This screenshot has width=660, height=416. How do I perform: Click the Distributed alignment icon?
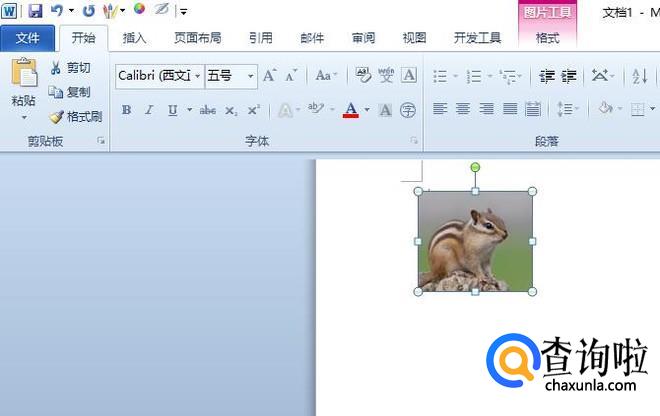[x=533, y=109]
